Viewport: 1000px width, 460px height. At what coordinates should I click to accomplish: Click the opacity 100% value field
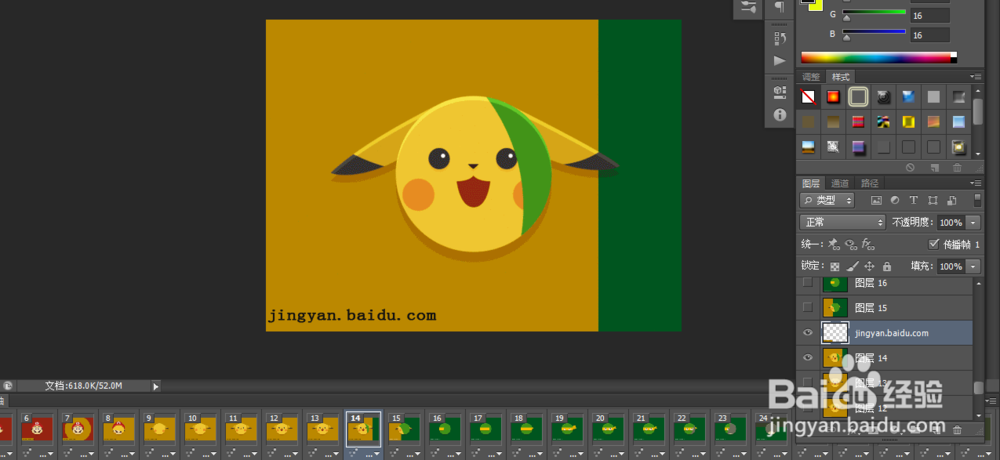(950, 223)
